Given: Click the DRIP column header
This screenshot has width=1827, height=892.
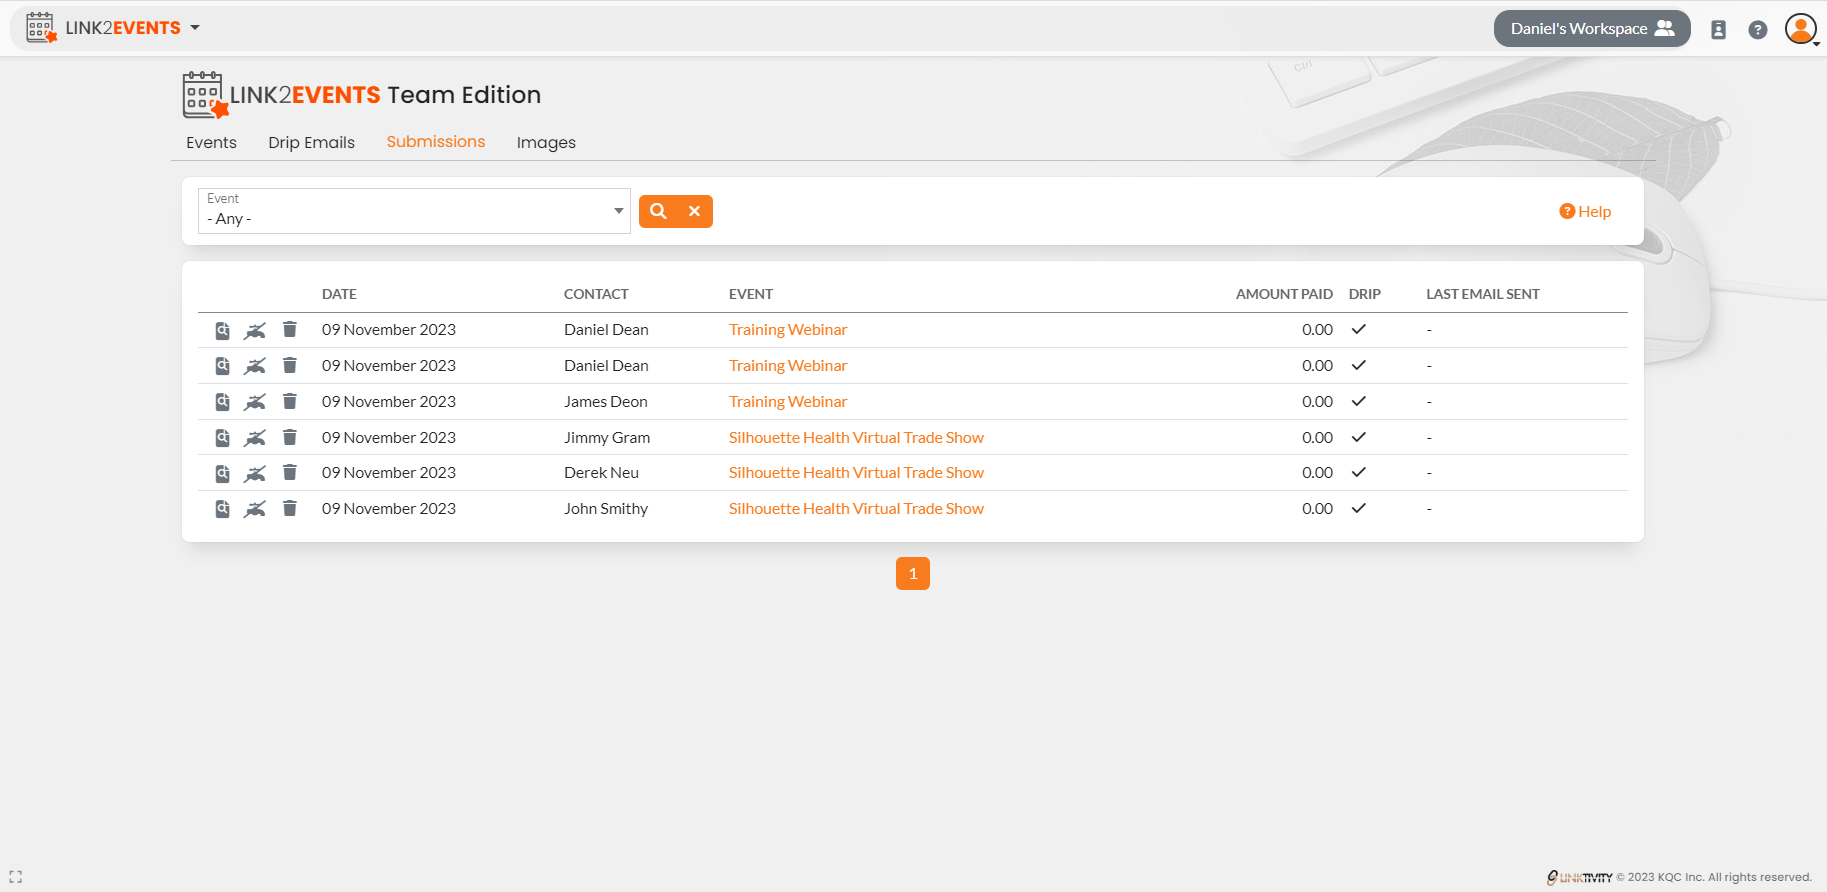Looking at the screenshot, I should point(1365,294).
